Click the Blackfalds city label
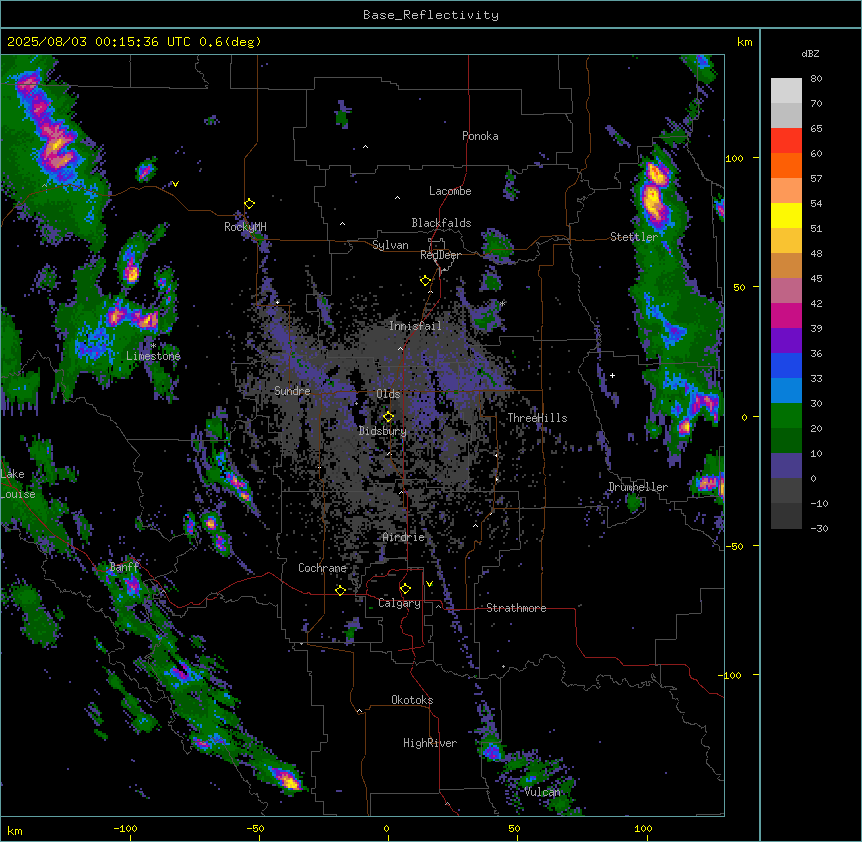 tap(441, 223)
